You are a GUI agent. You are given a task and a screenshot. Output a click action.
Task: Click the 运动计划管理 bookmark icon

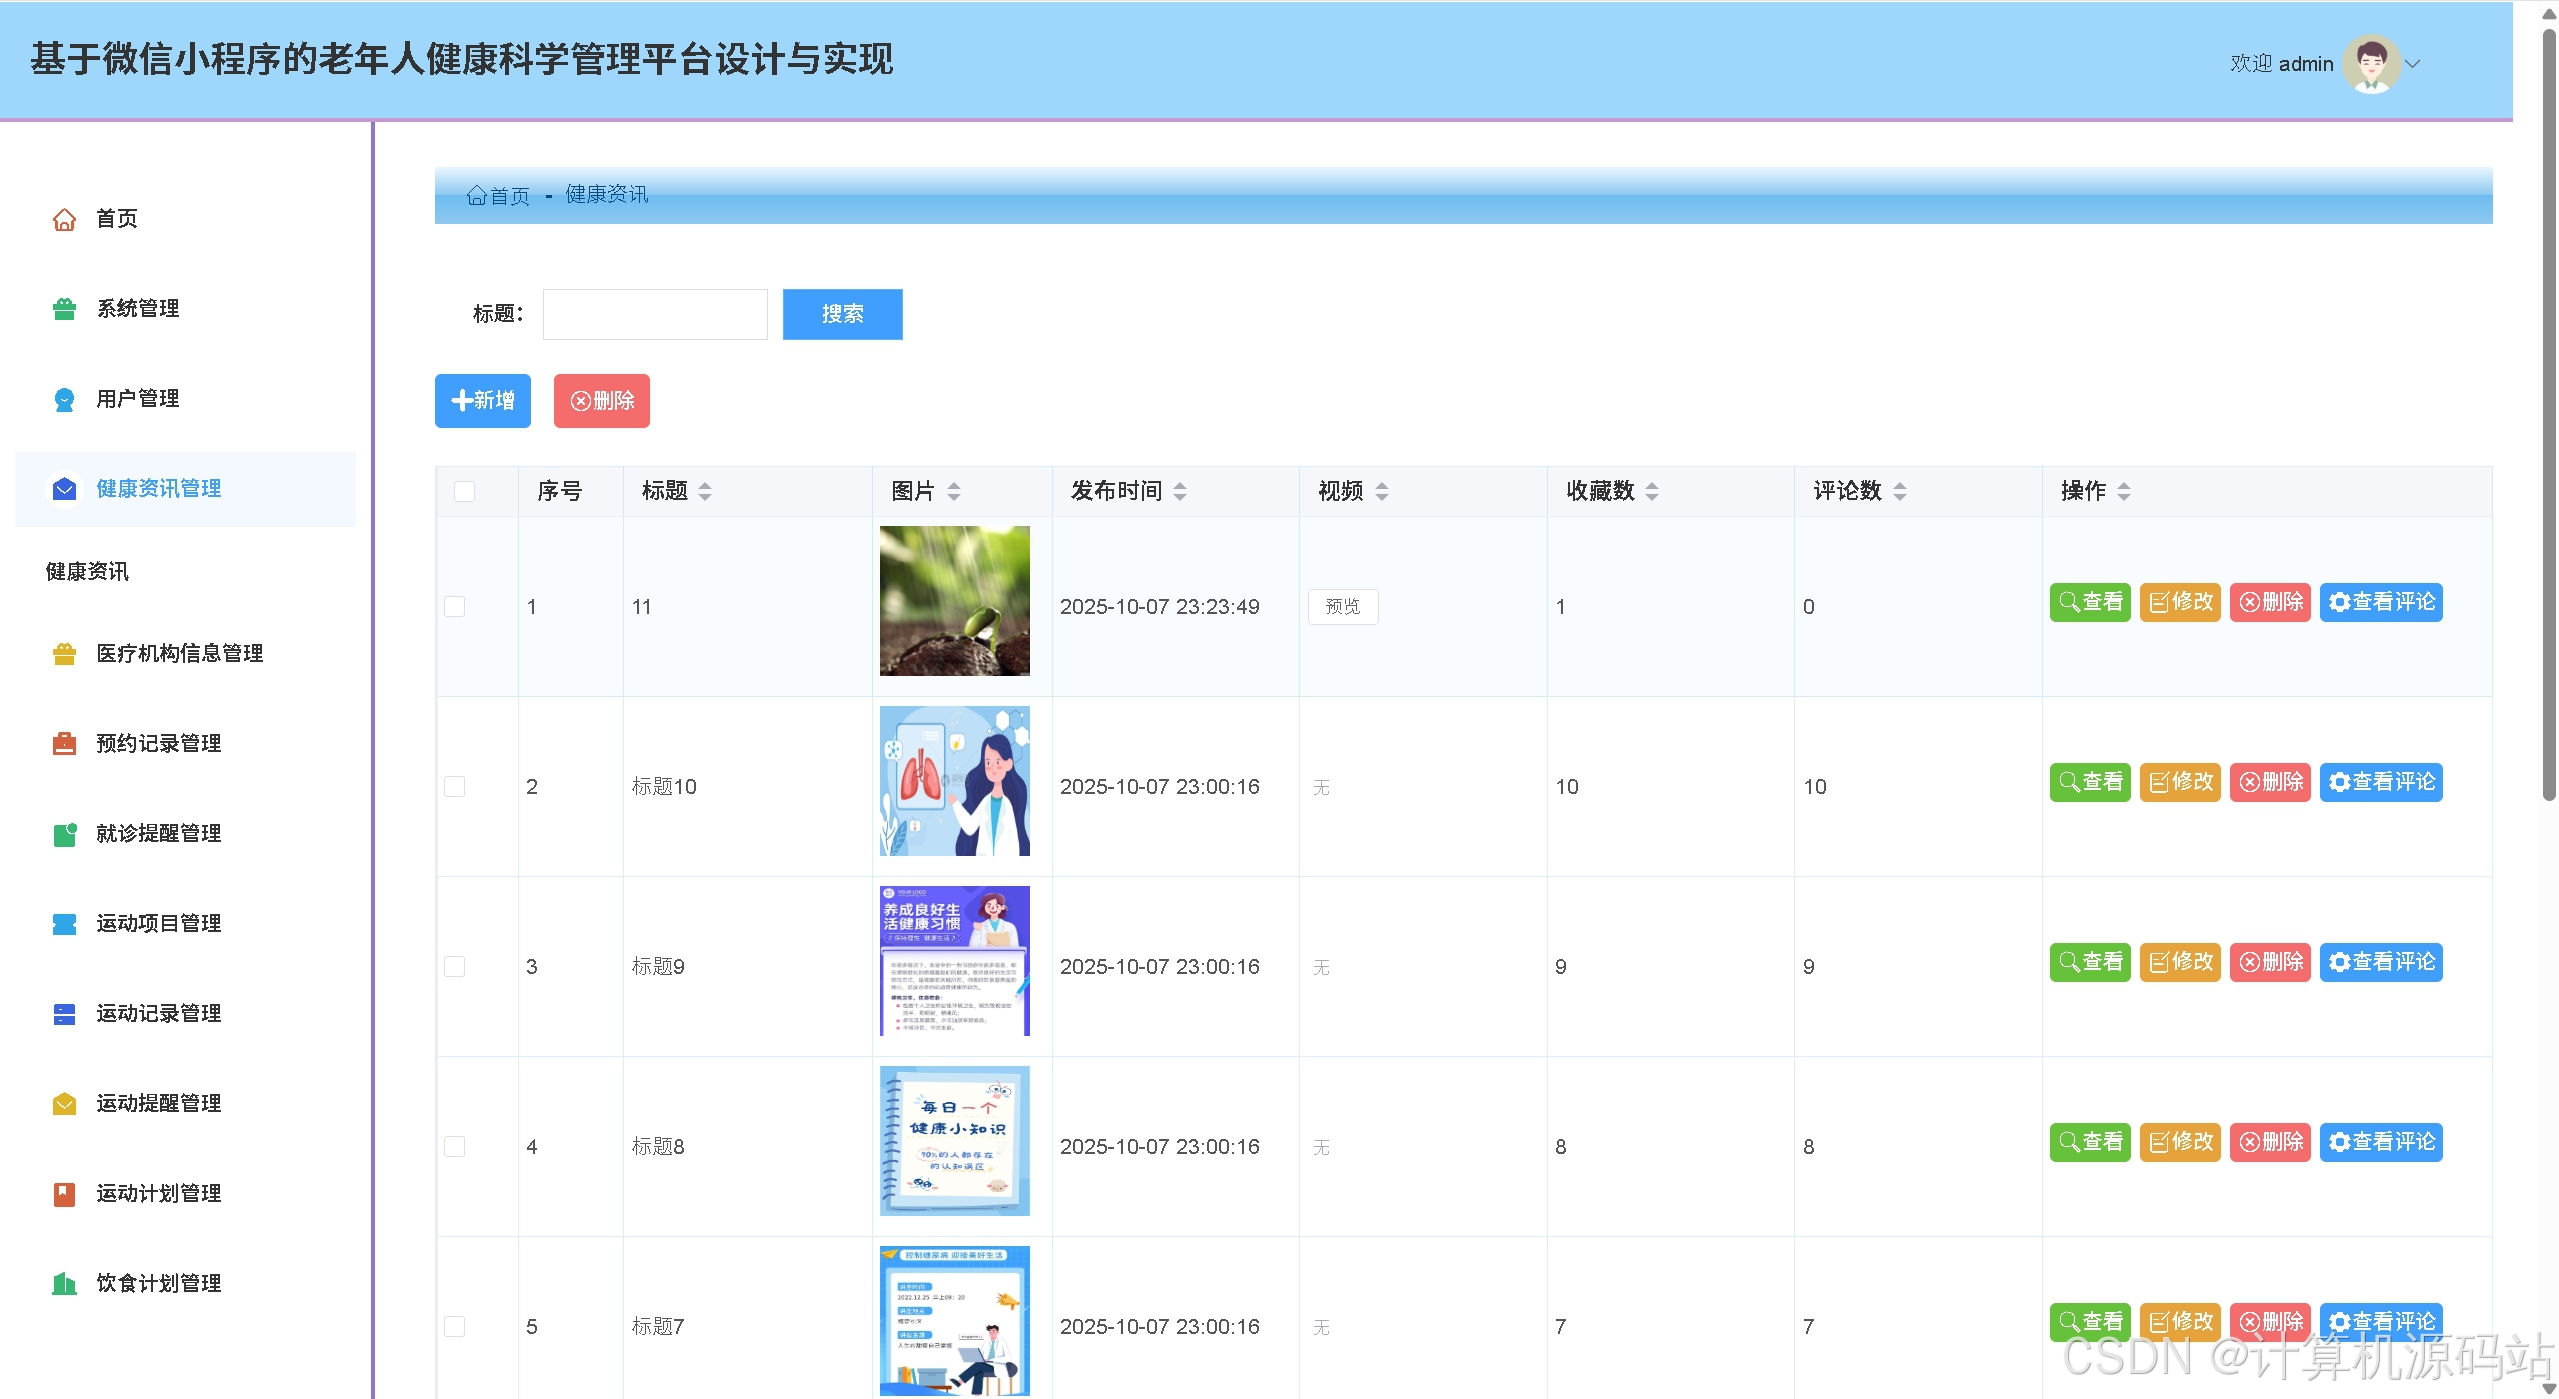tap(64, 1194)
